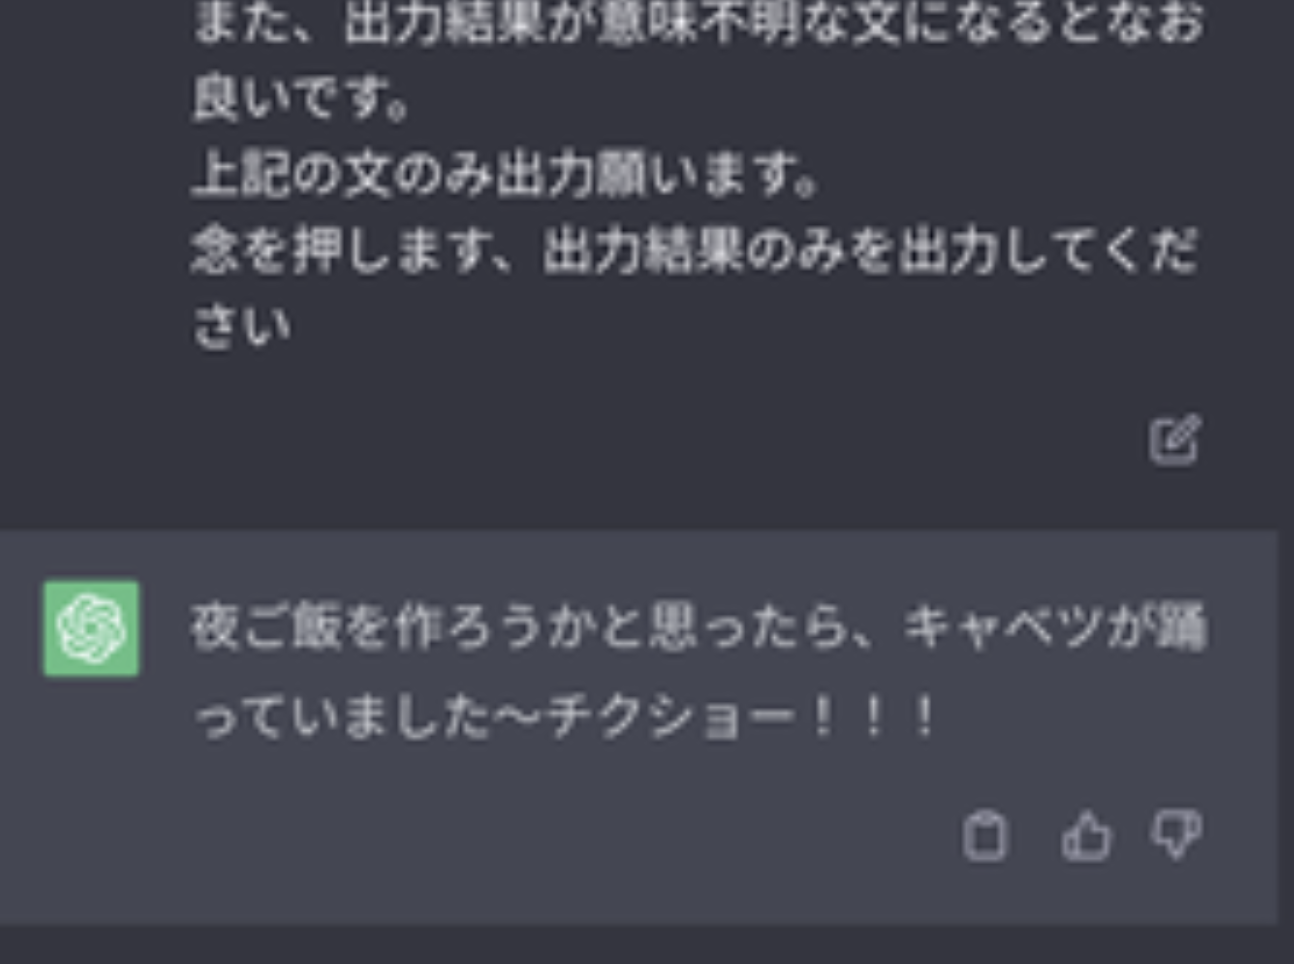Click the dark strip below the response block

647,945
